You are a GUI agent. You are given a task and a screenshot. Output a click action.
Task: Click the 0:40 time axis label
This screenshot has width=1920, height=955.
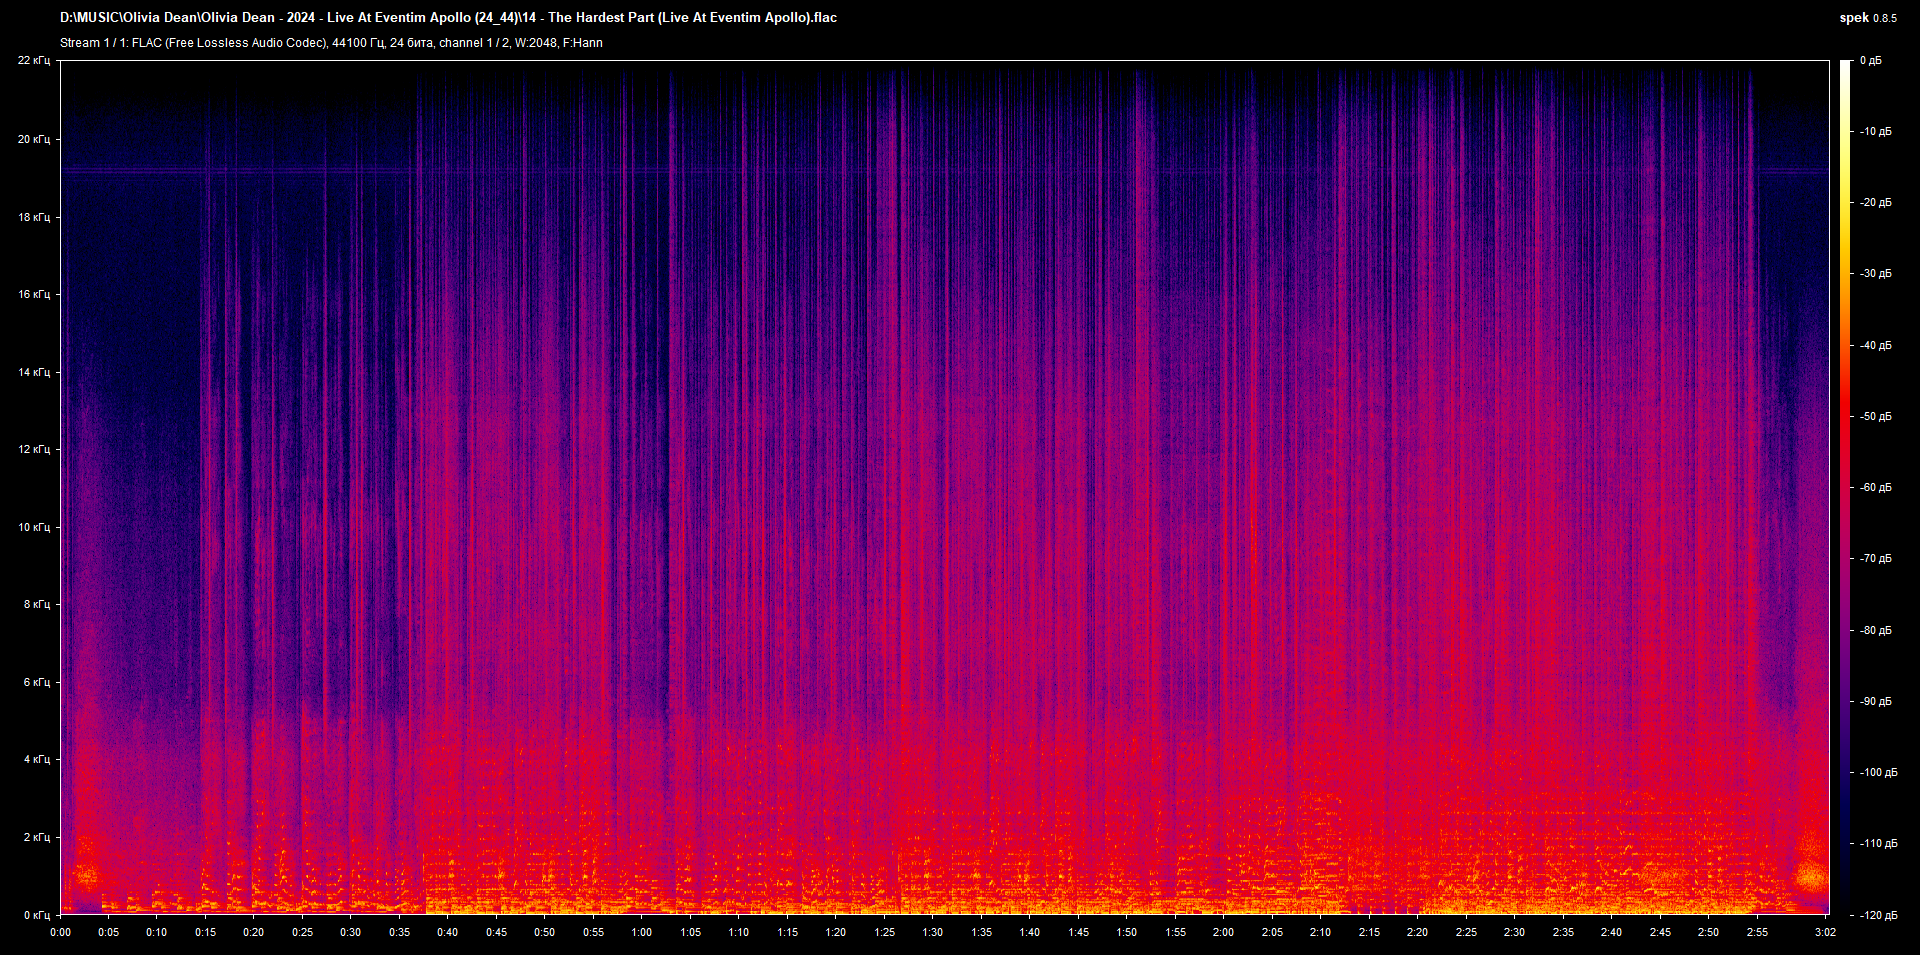coord(447,932)
